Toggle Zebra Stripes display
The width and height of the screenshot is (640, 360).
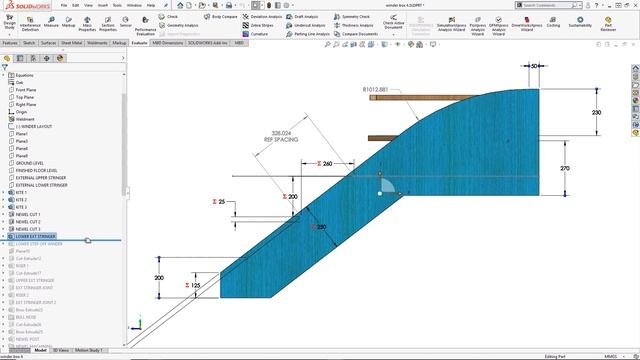tap(258, 25)
